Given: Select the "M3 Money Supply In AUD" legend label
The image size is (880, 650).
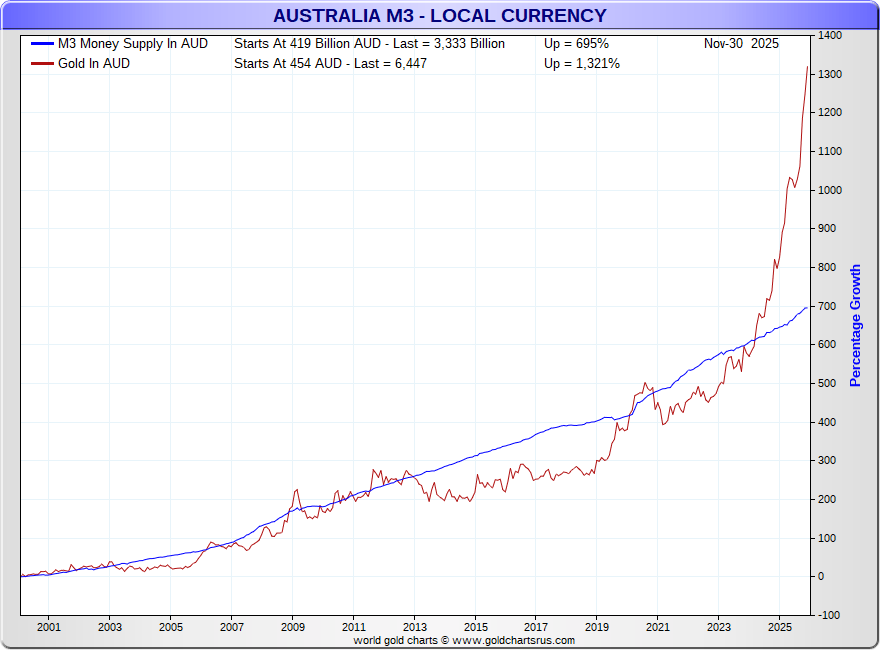Looking at the screenshot, I should coord(133,44).
